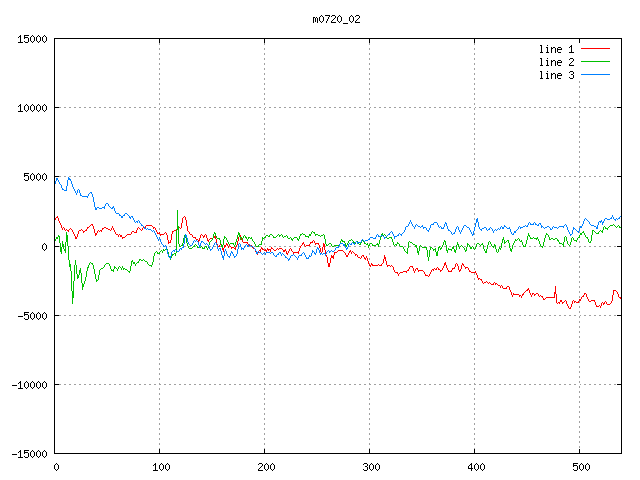Screen dimensions: 640x480
Task: Click the 100 x-axis label
Action: pos(161,467)
